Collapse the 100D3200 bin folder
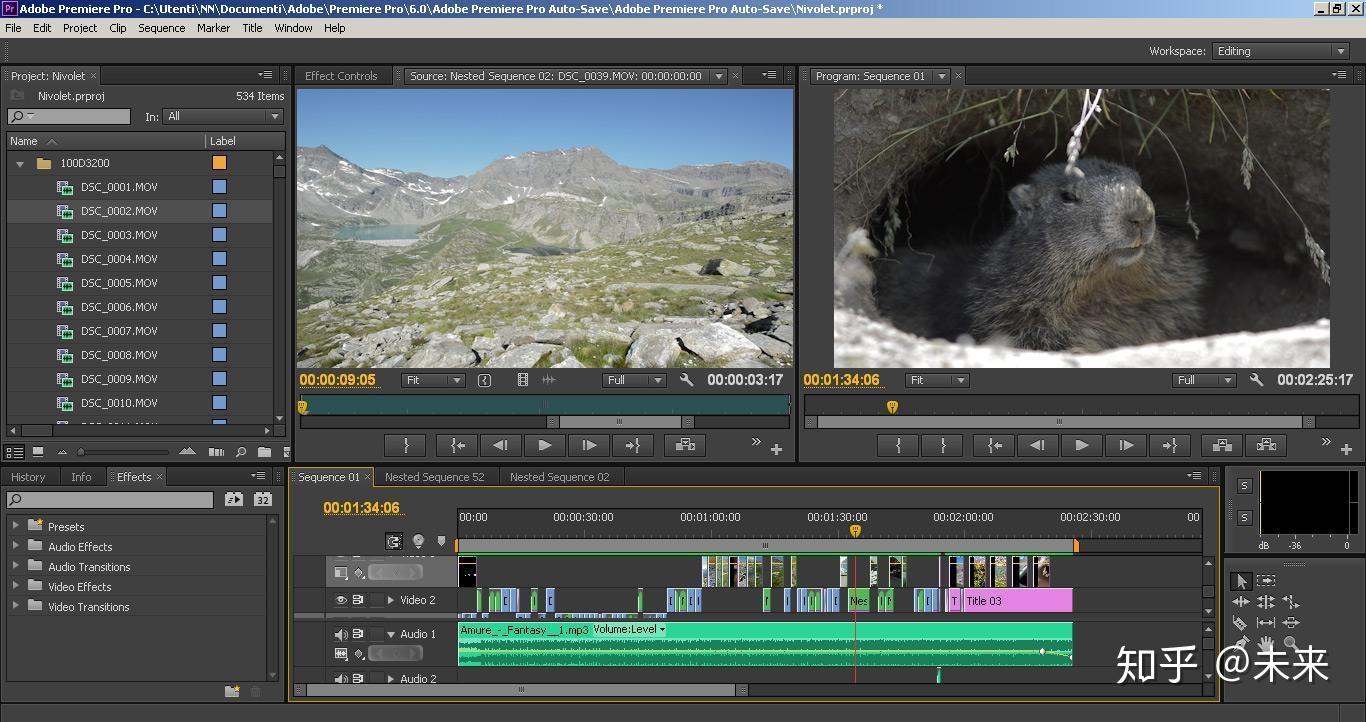Image resolution: width=1366 pixels, height=722 pixels. [x=20, y=163]
